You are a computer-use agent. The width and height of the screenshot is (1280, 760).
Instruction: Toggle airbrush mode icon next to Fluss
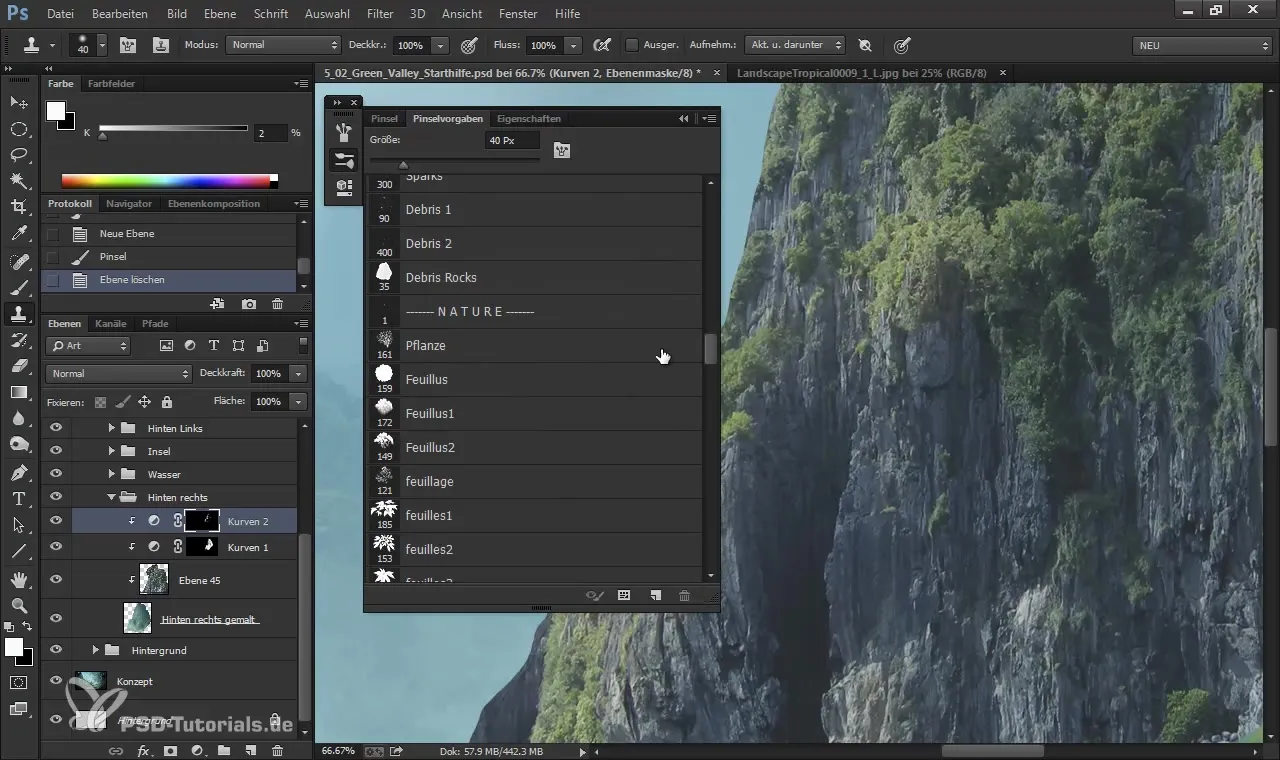602,45
